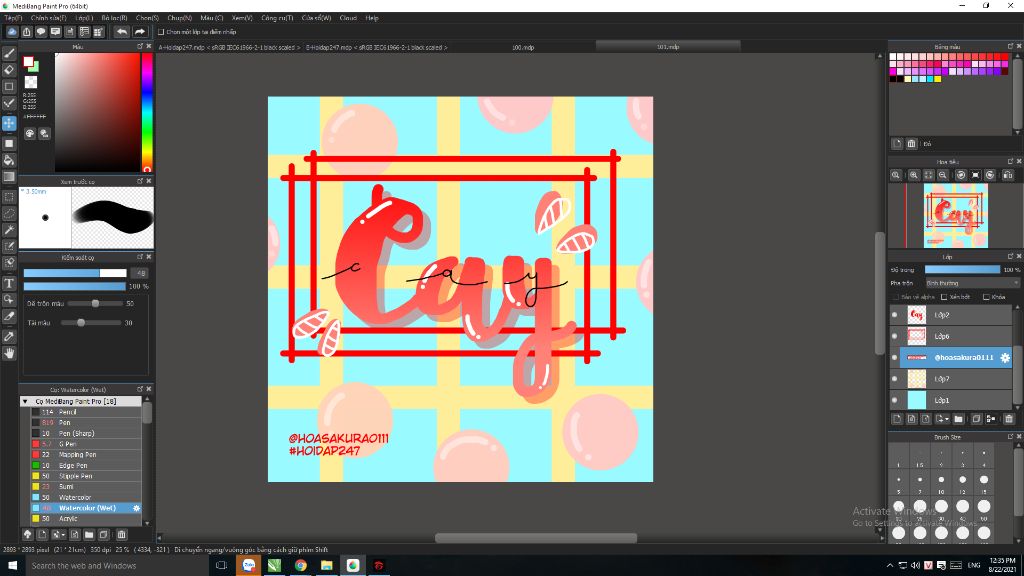
Task: Enable the Xén bớt clipping checkbox
Action: pyautogui.click(x=944, y=297)
